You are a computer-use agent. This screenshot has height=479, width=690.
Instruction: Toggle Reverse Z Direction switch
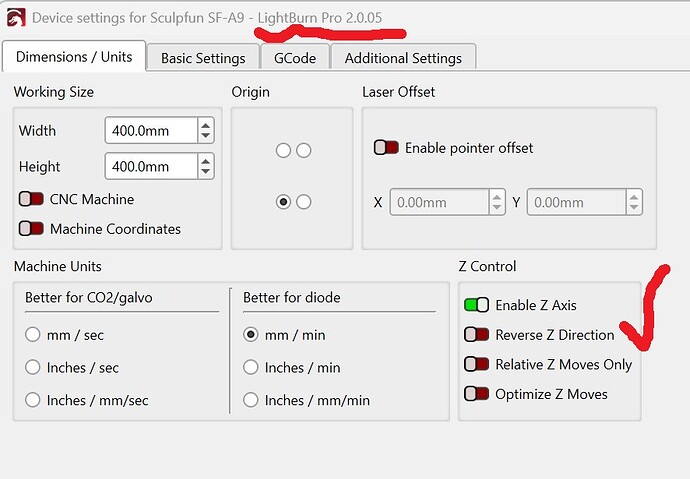coord(477,334)
